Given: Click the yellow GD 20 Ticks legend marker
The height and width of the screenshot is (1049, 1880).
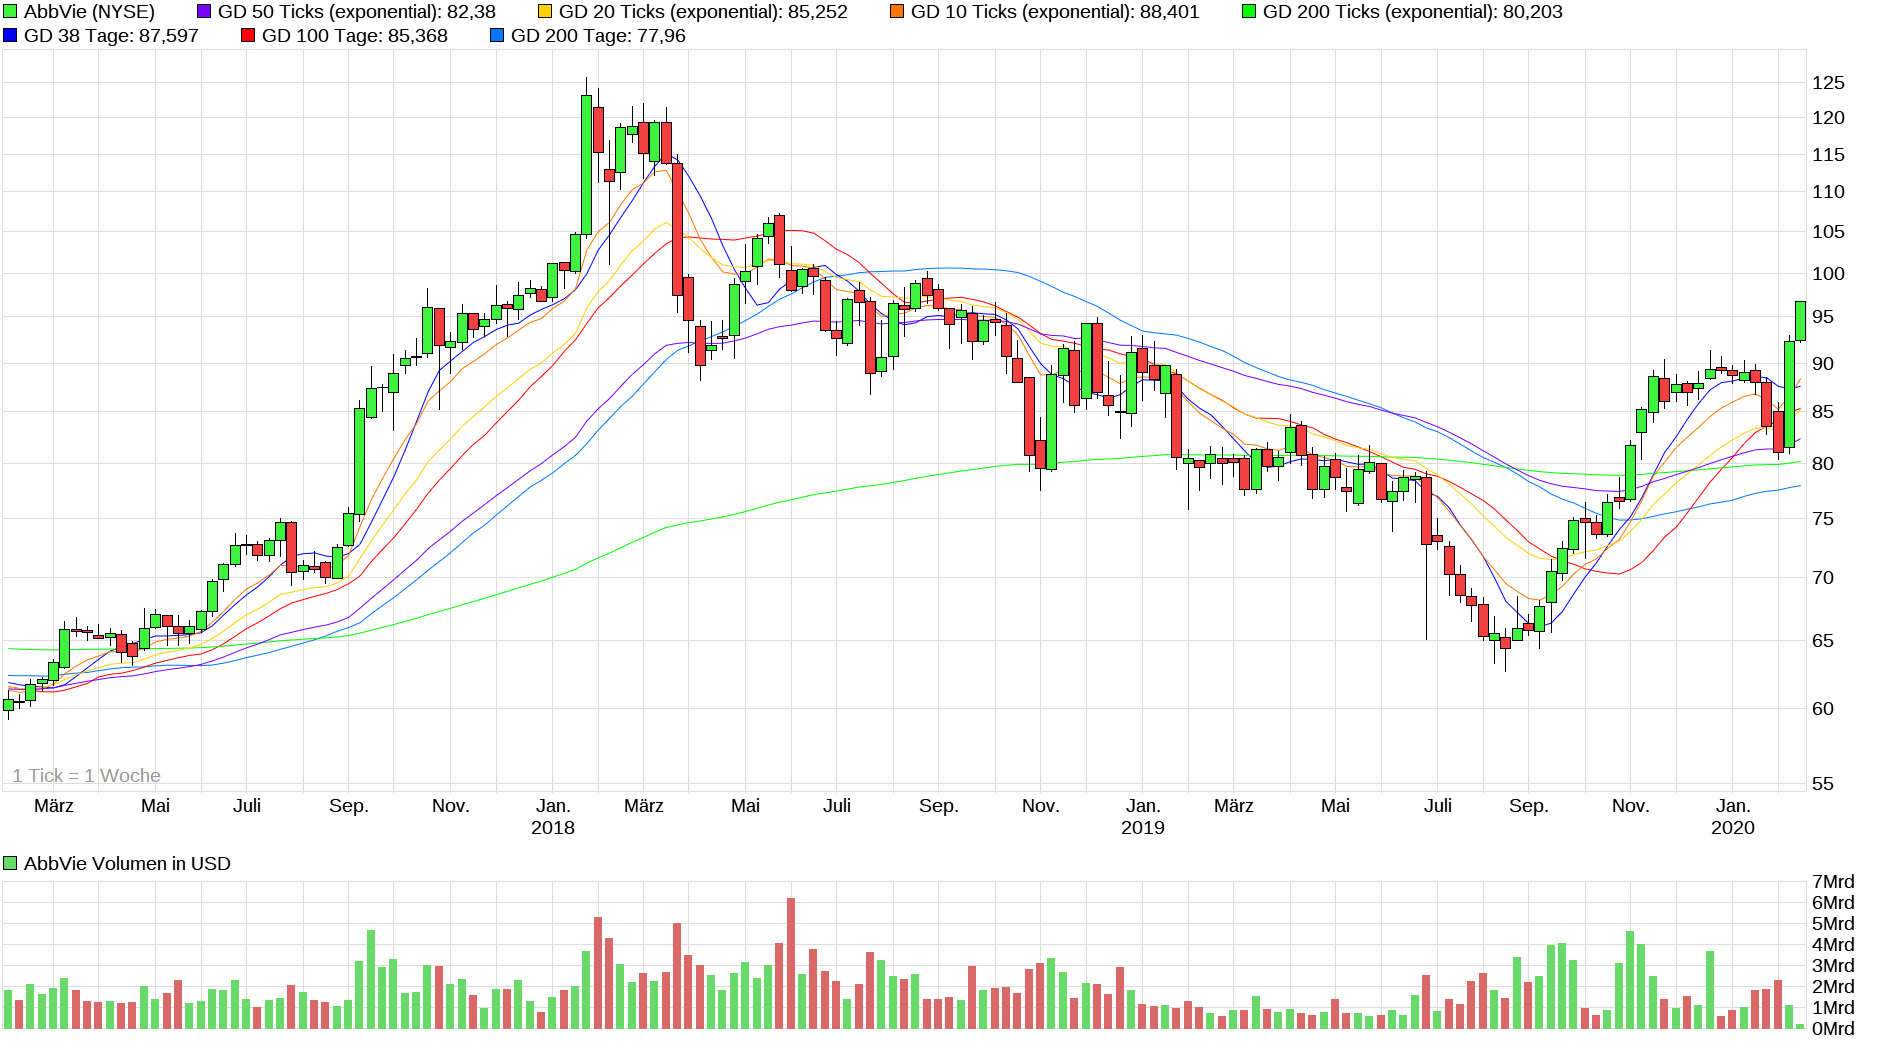Looking at the screenshot, I should [546, 12].
